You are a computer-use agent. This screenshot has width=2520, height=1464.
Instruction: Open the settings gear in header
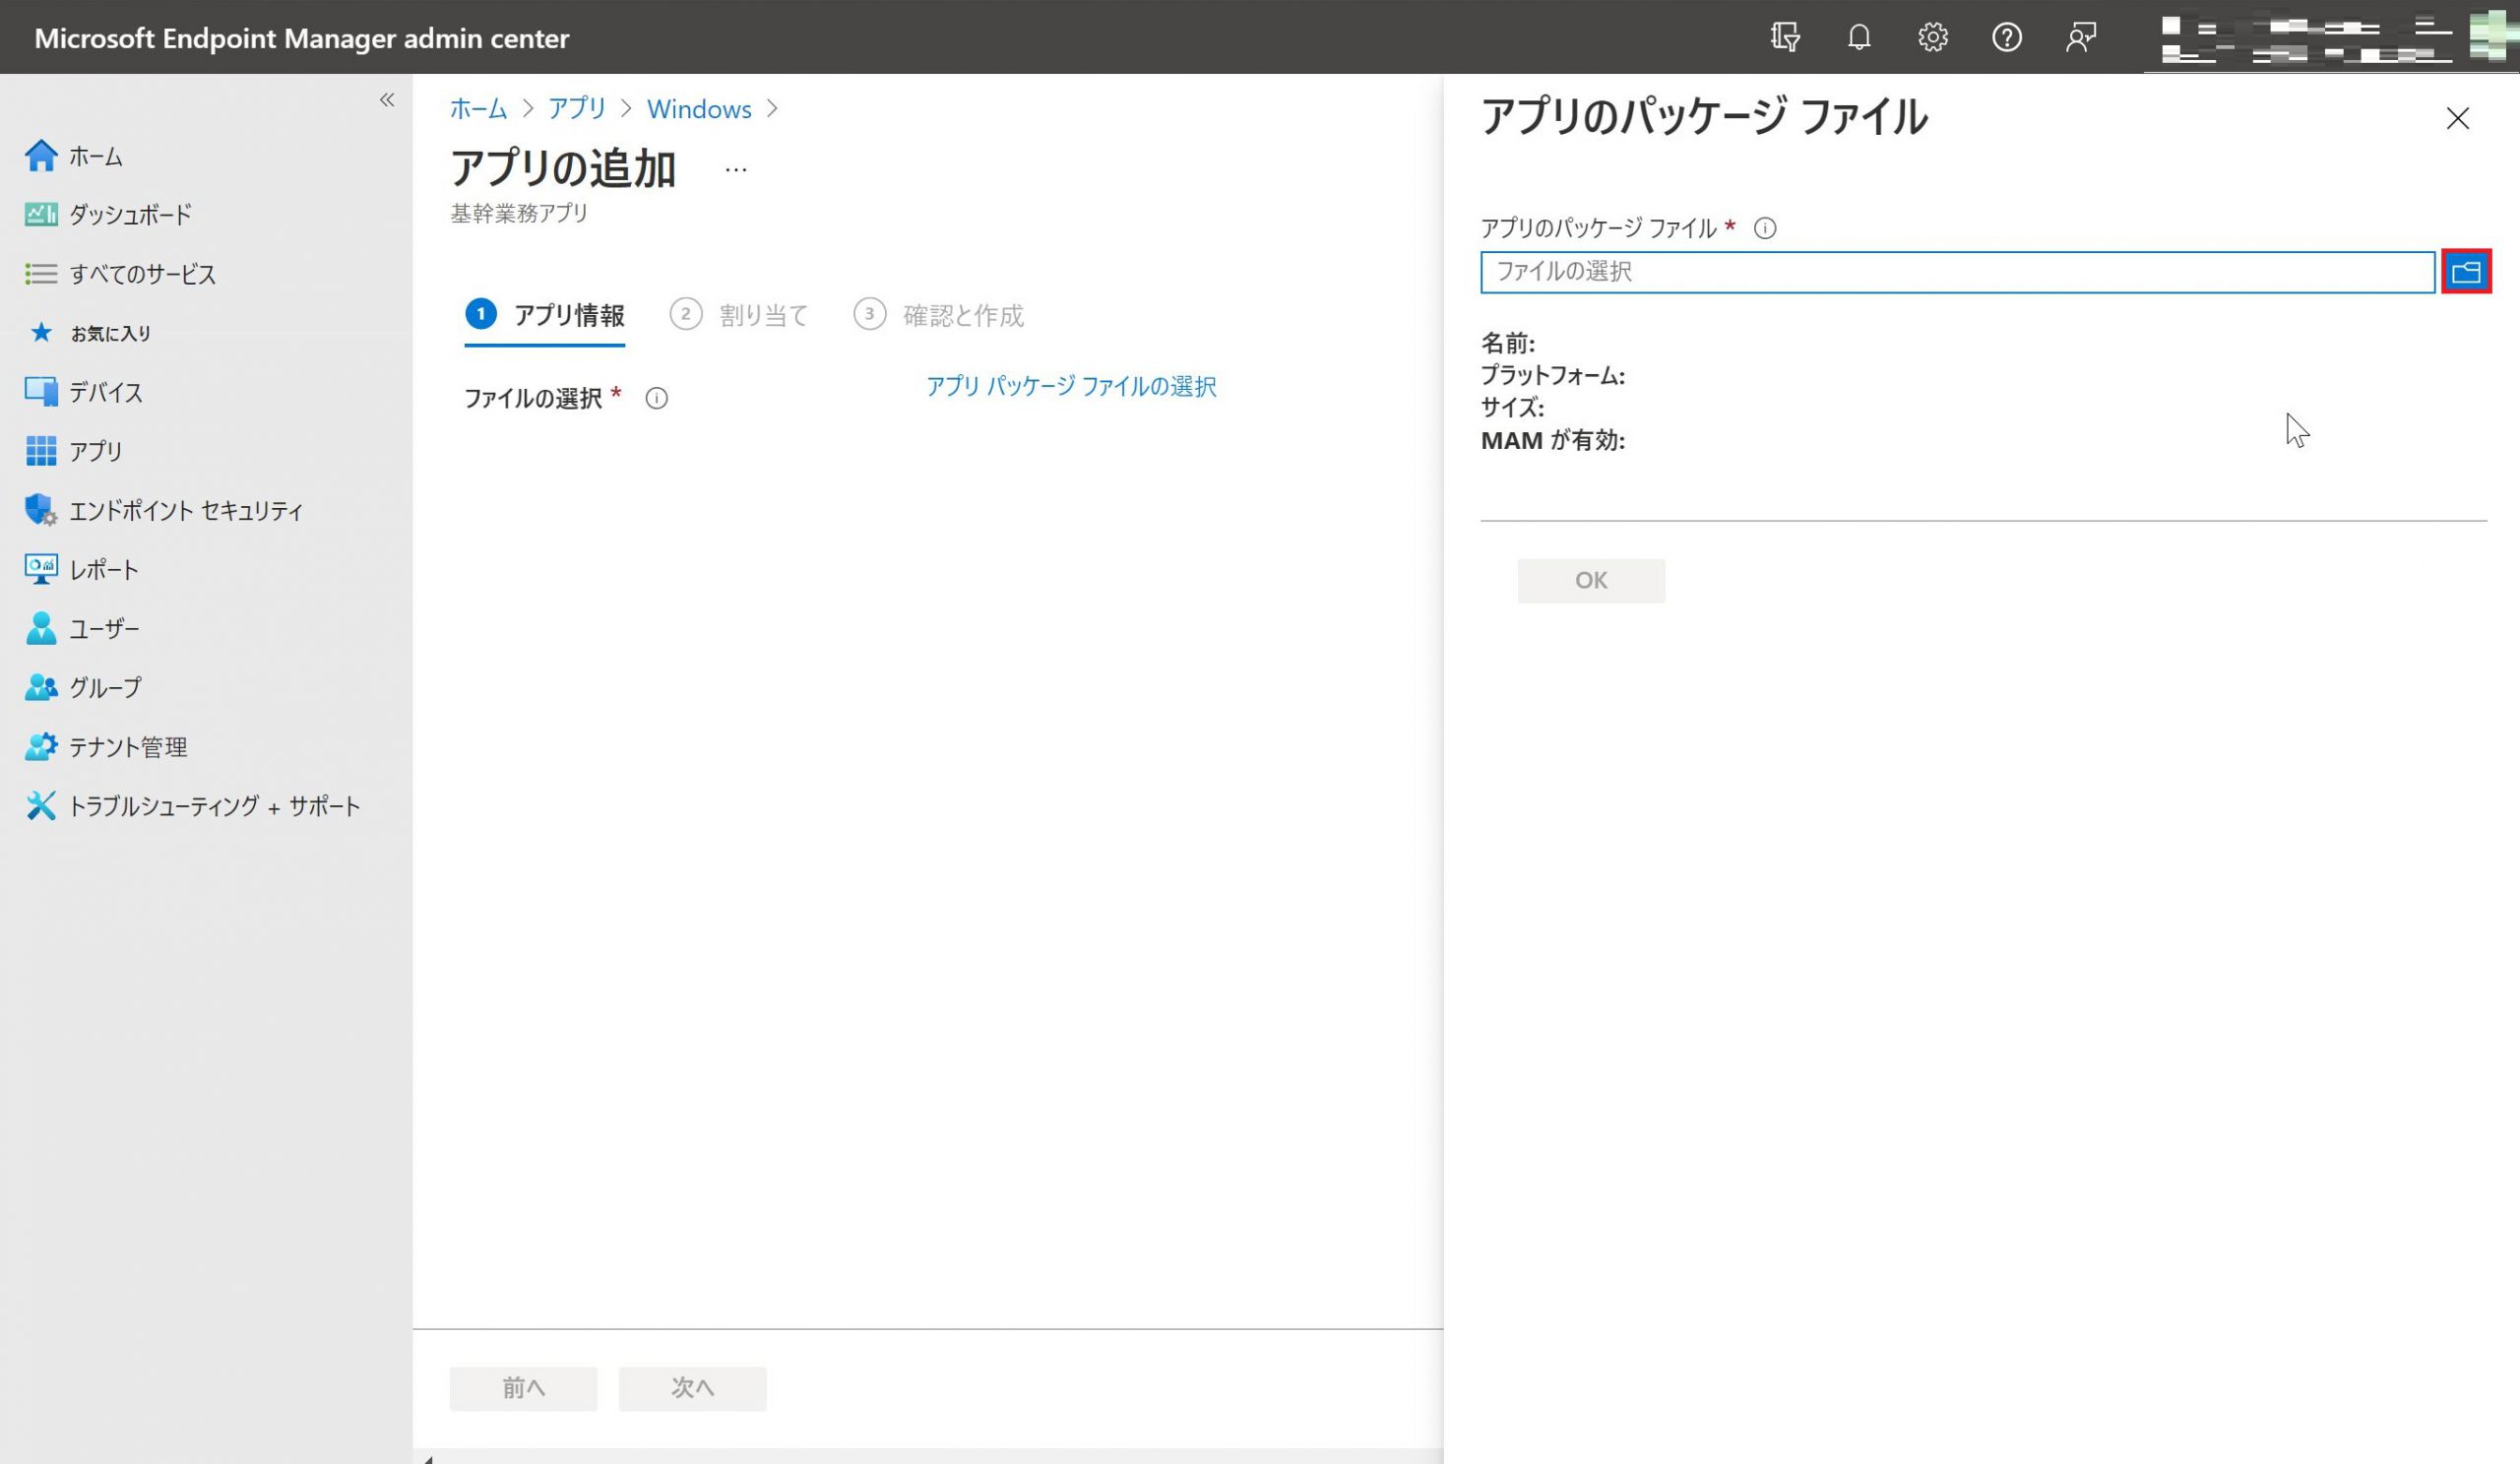click(x=1932, y=37)
